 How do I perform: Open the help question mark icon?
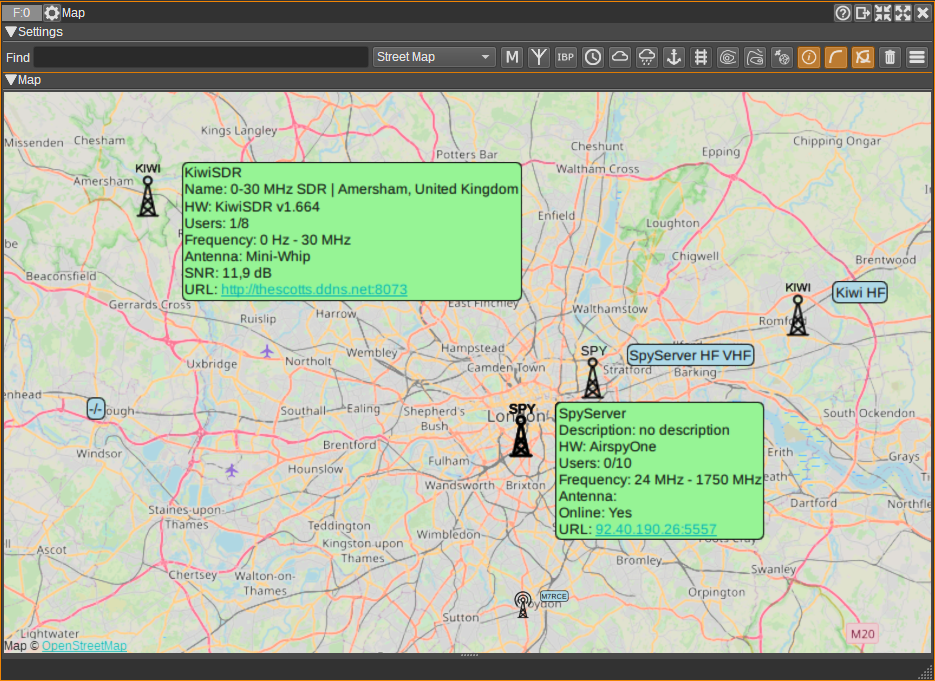pos(843,13)
